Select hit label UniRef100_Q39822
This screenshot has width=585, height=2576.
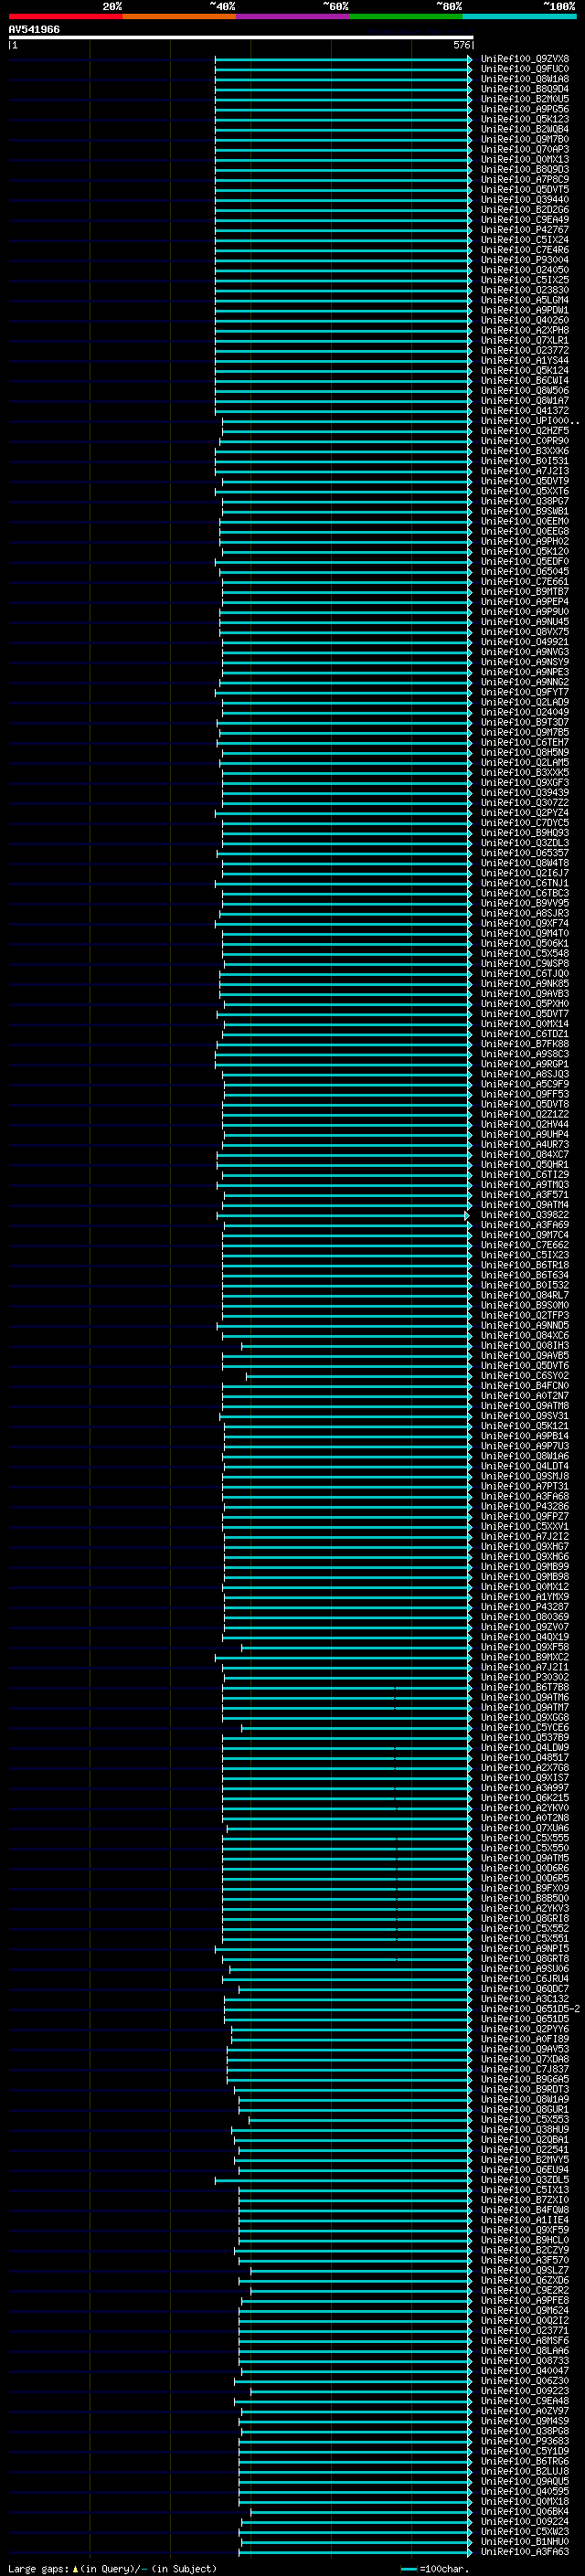(x=525, y=1215)
